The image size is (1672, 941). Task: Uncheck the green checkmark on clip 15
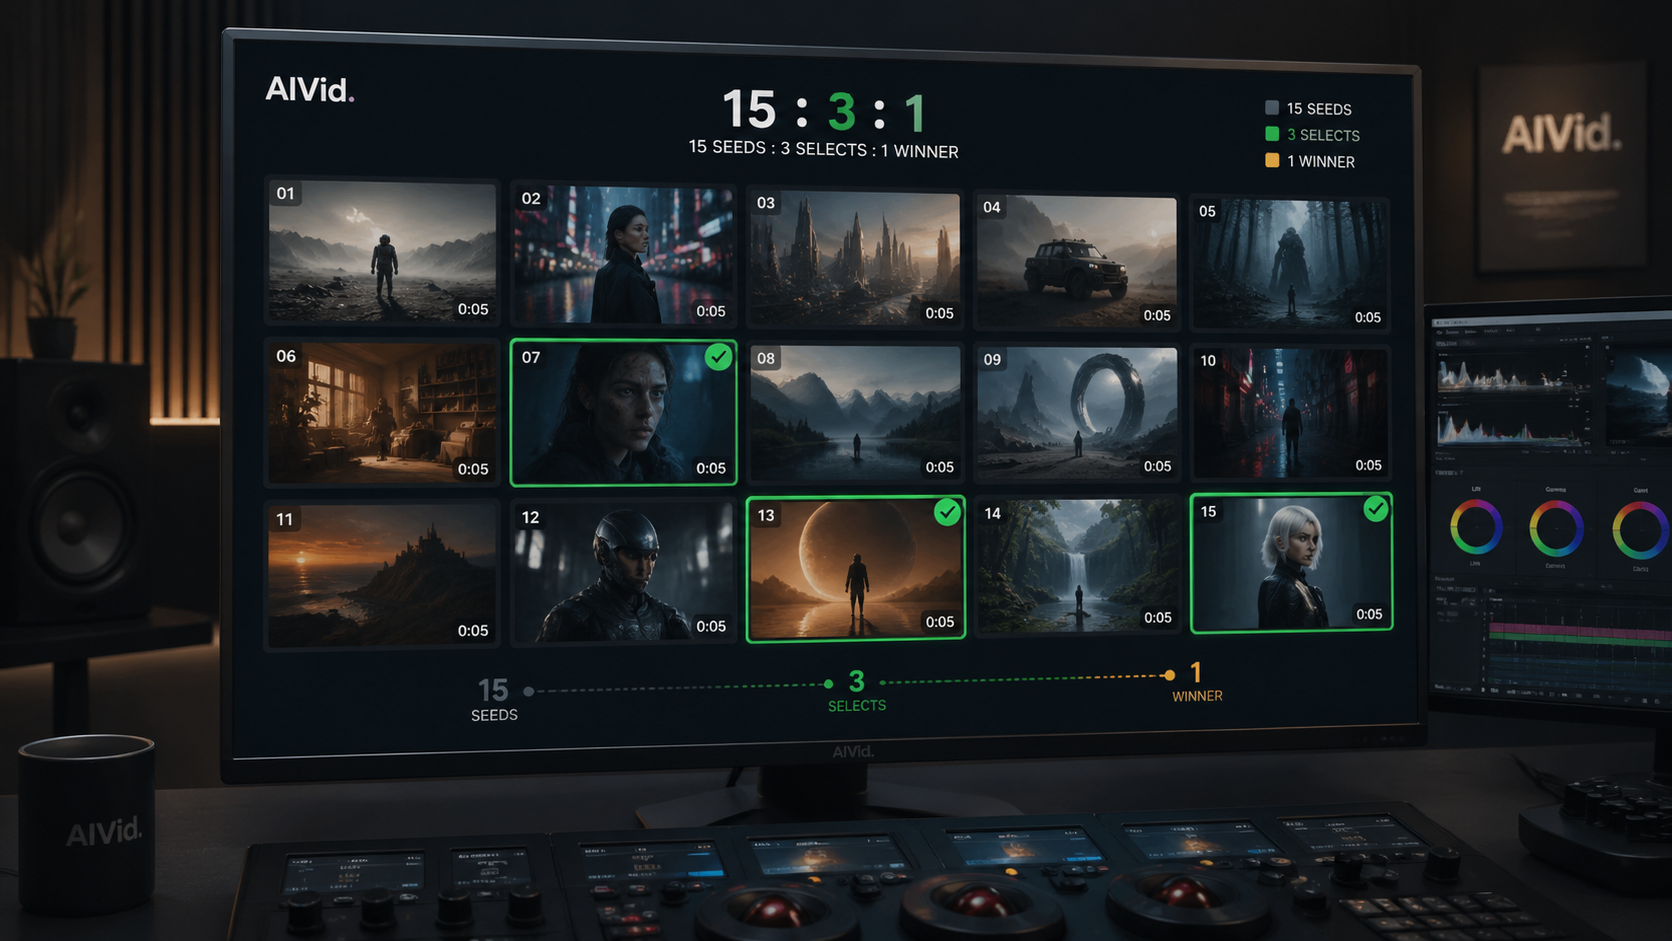(1376, 509)
